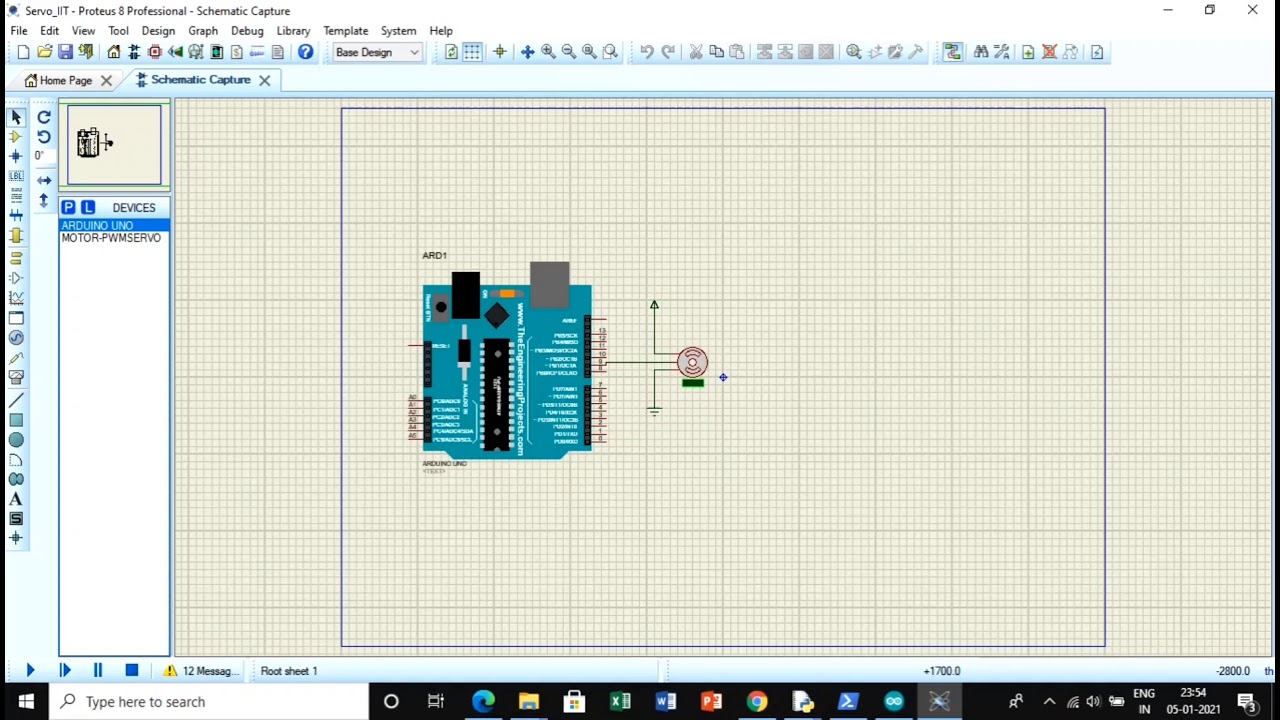
Task: Rotate component clockwise in left panel
Action: point(44,117)
